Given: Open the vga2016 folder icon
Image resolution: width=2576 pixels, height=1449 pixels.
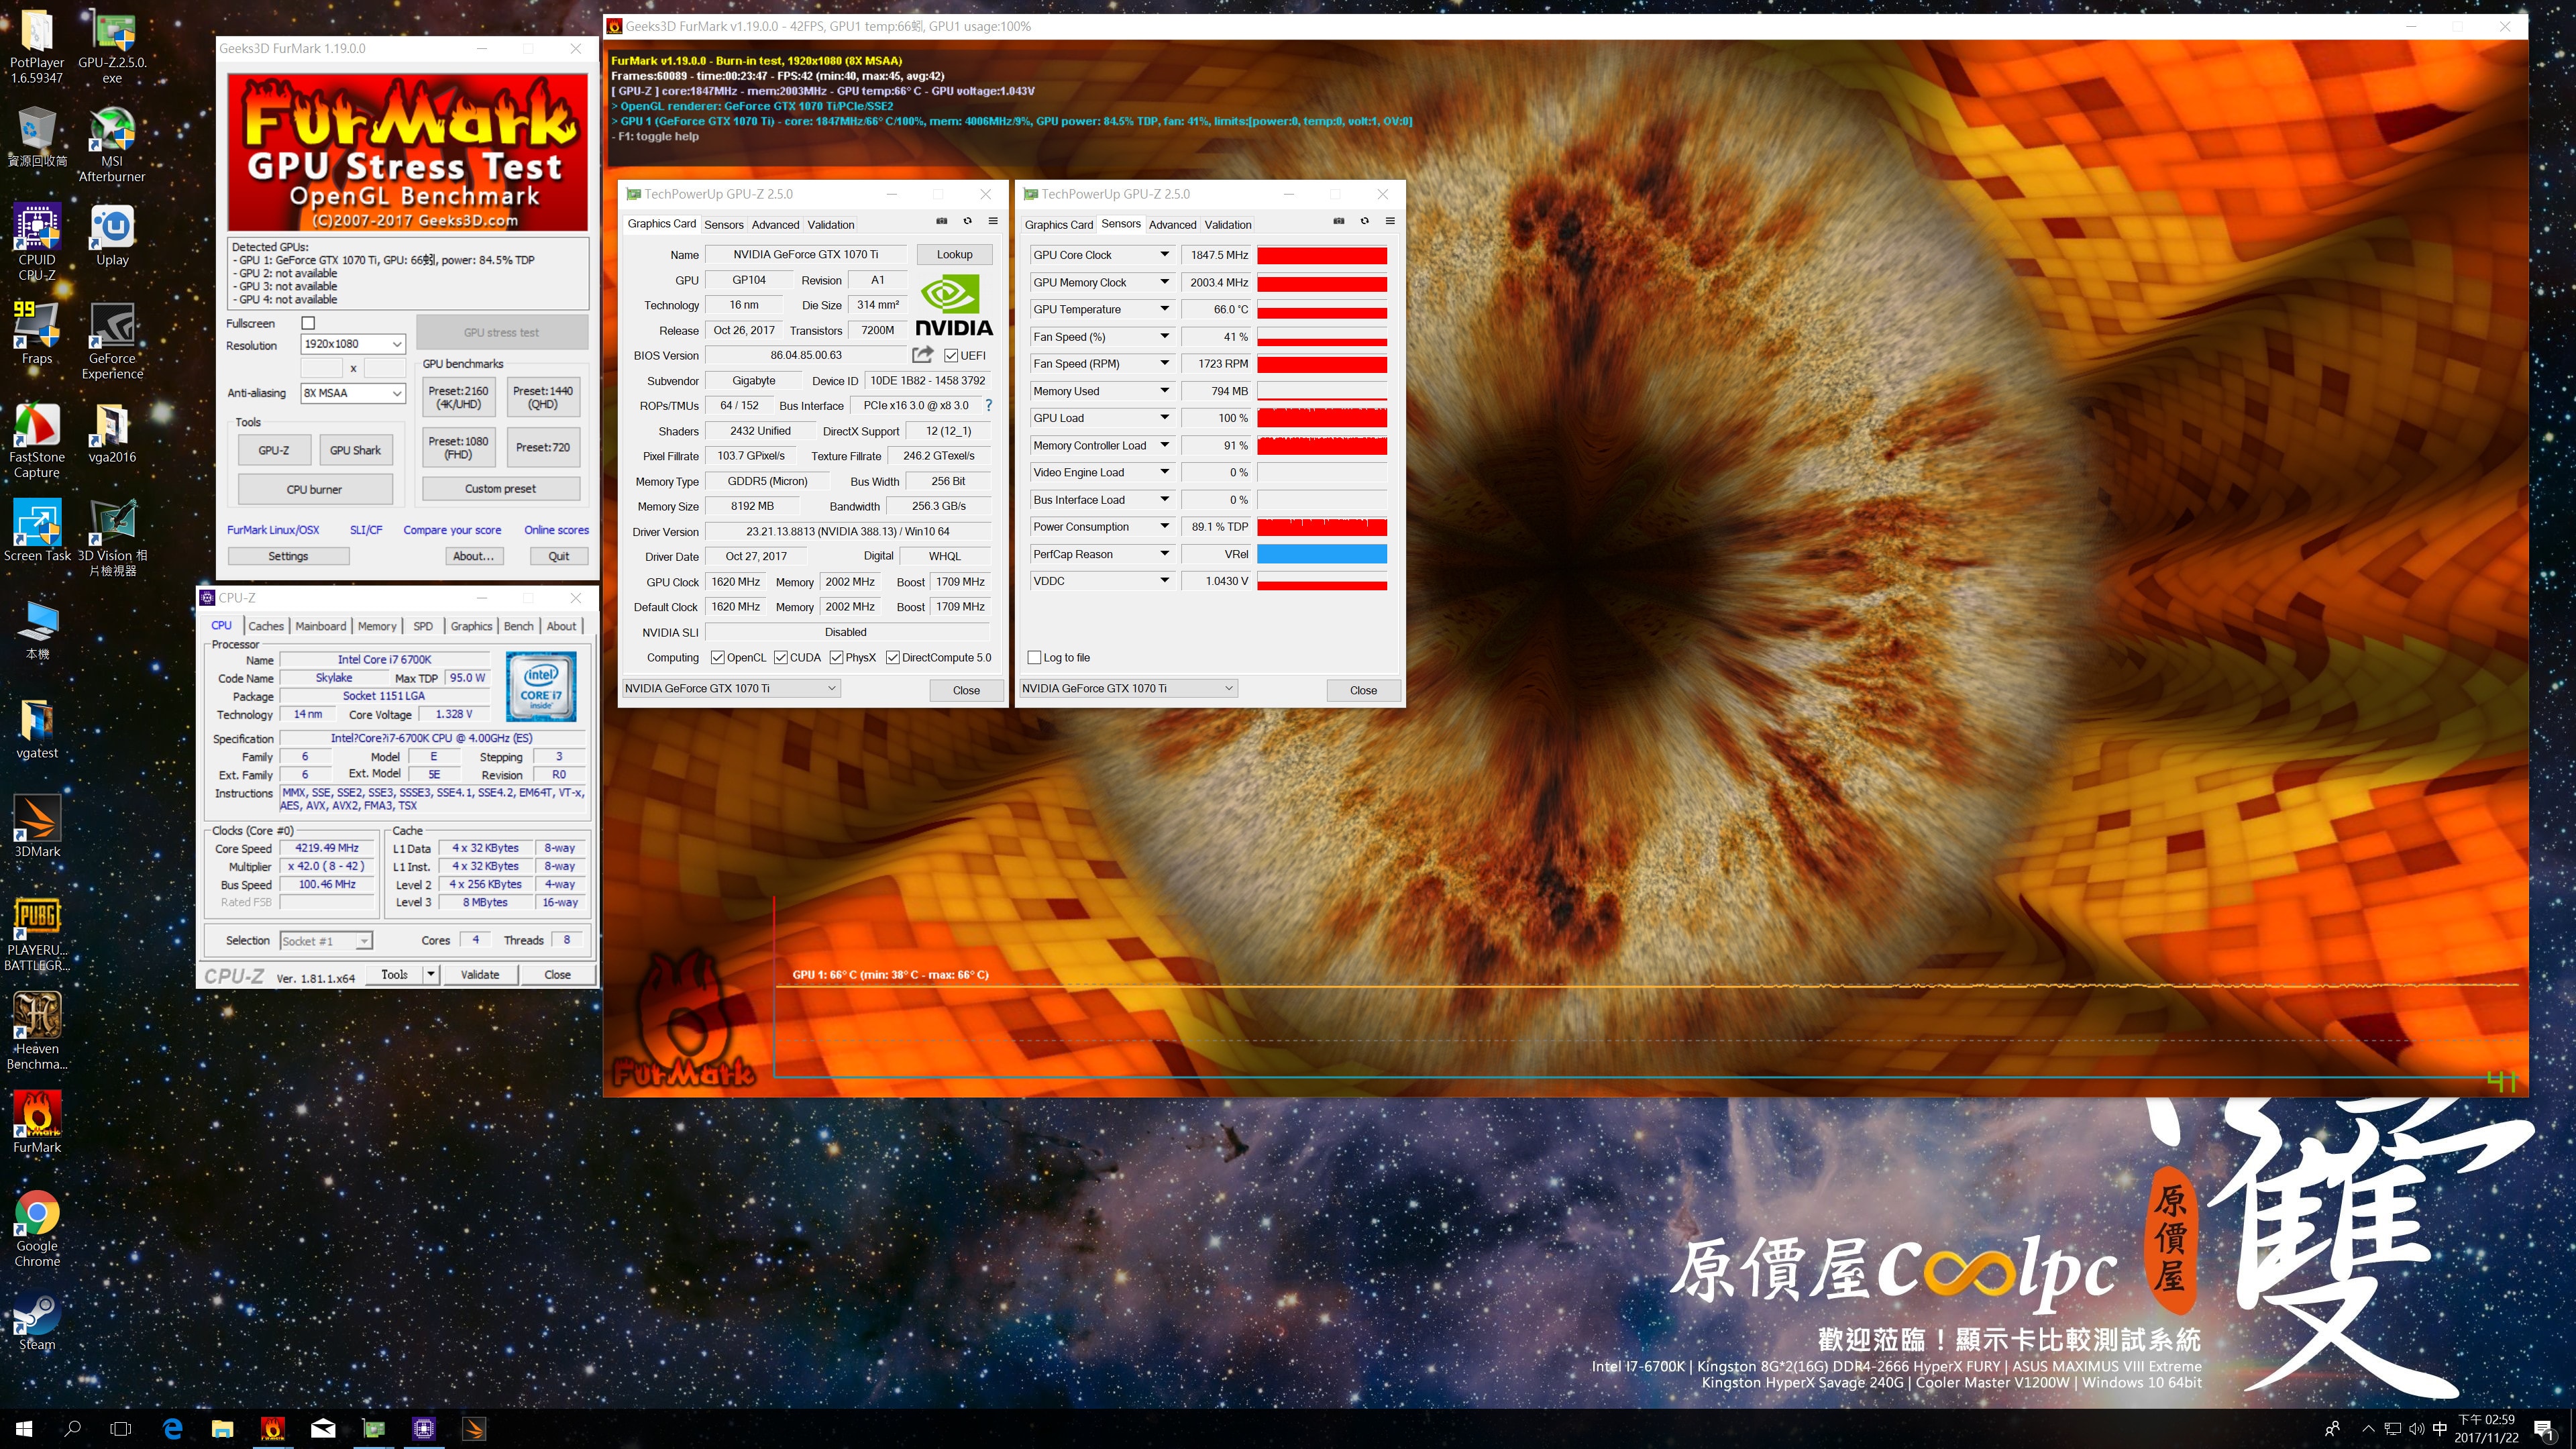Looking at the screenshot, I should click(112, 434).
